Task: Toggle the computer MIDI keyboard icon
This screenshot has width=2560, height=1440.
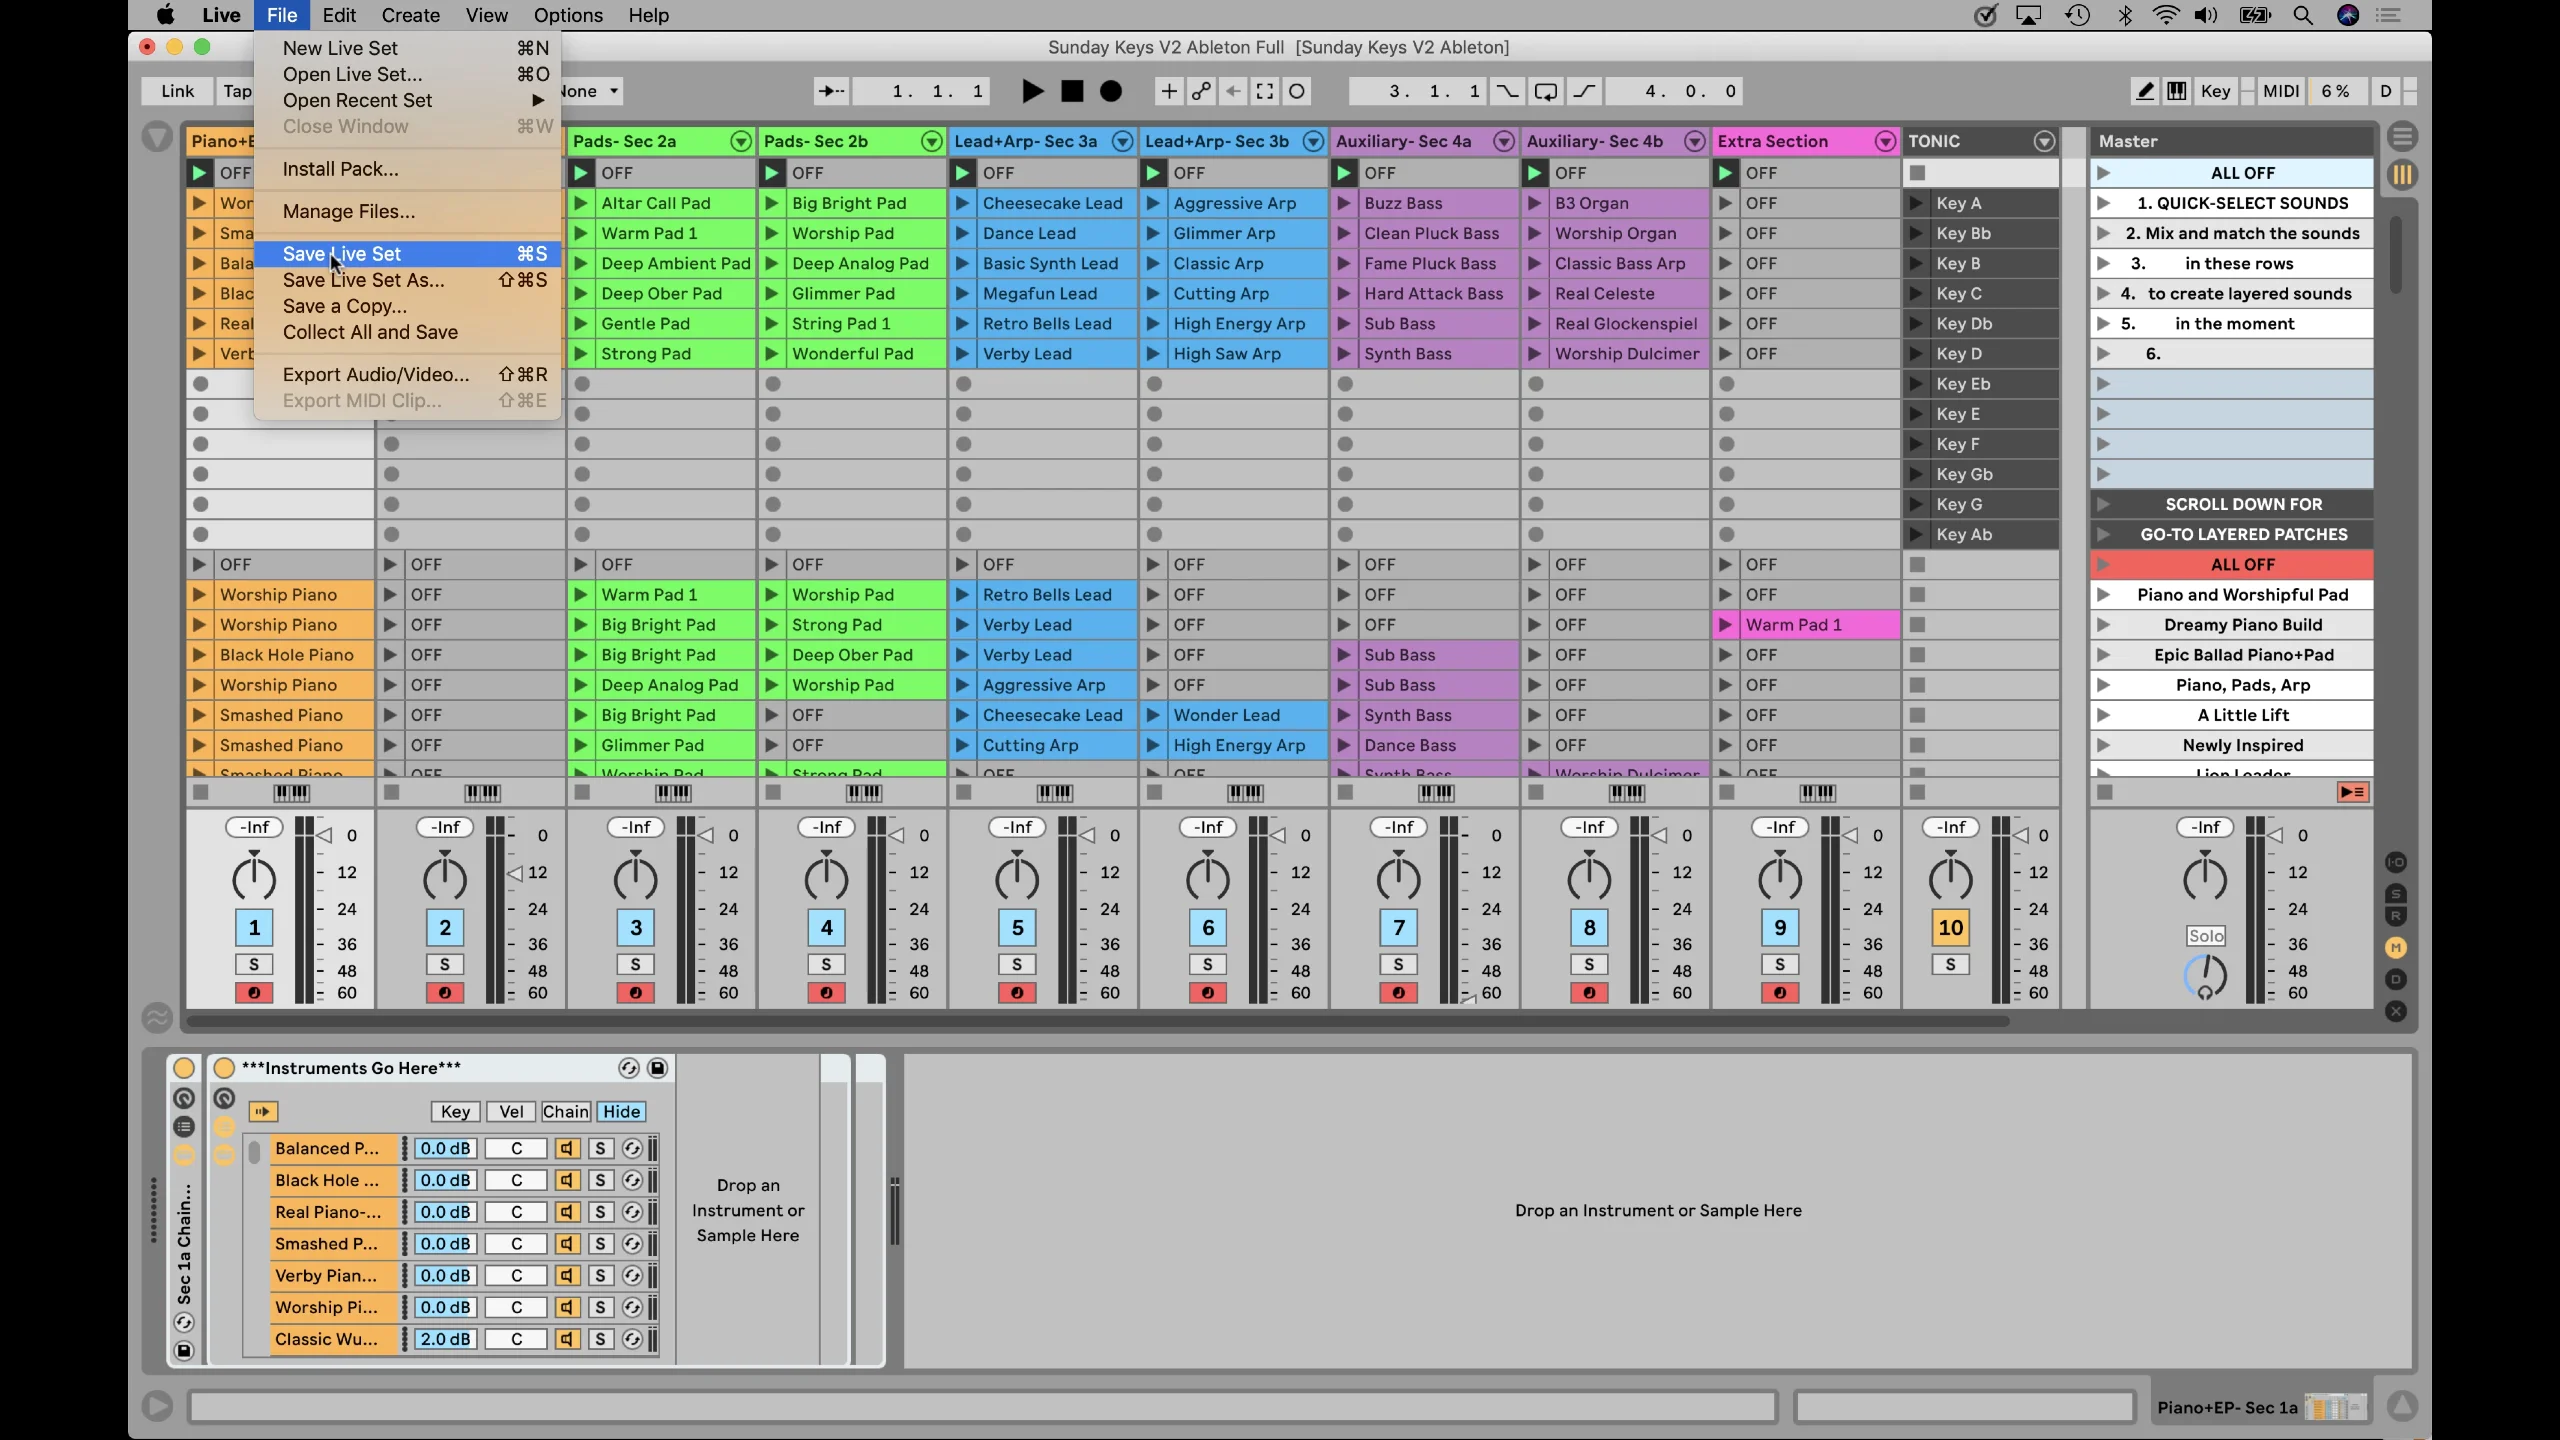Action: [2176, 91]
